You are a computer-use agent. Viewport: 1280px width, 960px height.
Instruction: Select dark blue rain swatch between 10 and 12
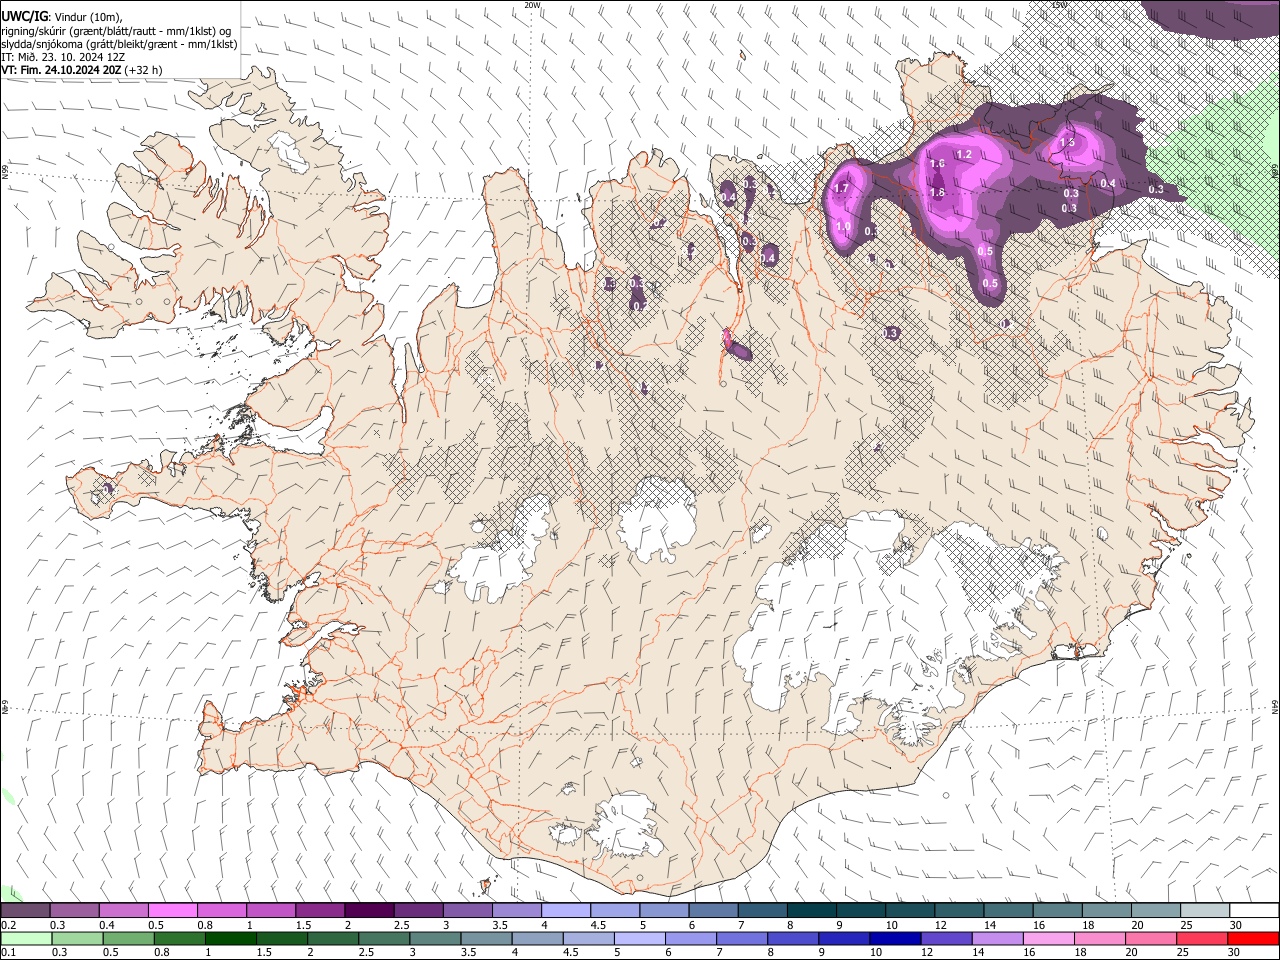pos(894,938)
